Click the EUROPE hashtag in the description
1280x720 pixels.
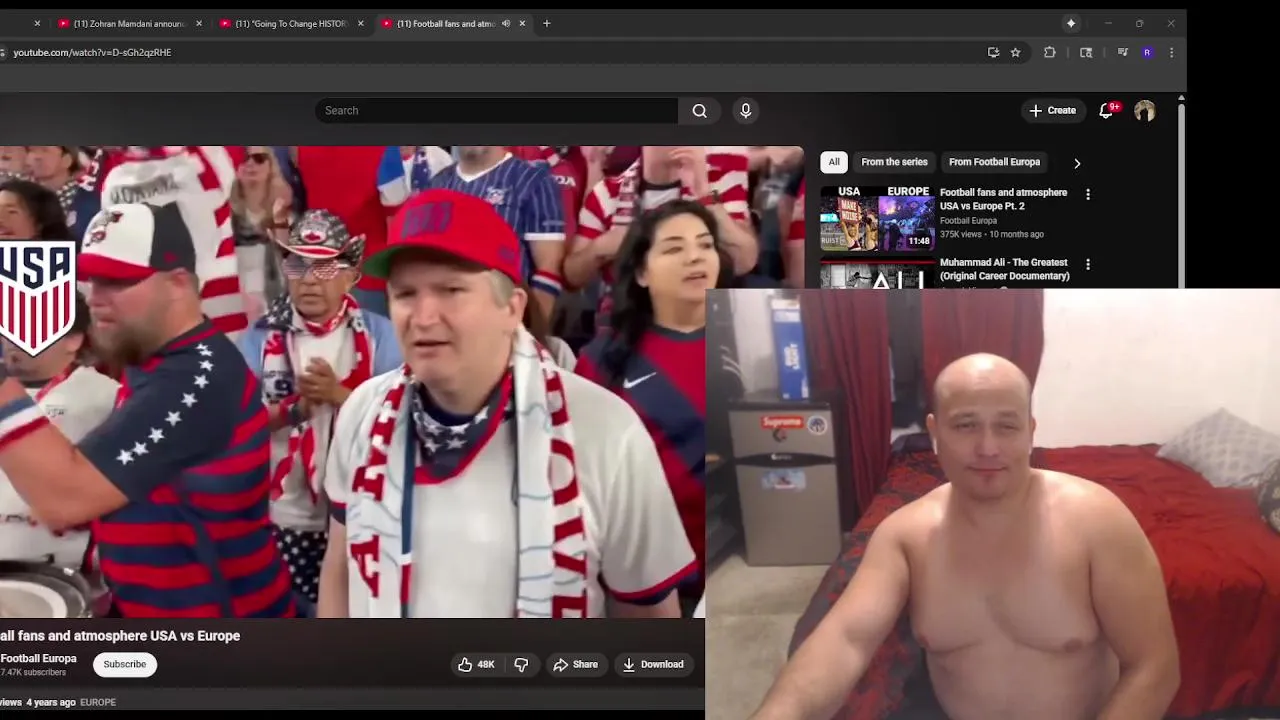(98, 702)
